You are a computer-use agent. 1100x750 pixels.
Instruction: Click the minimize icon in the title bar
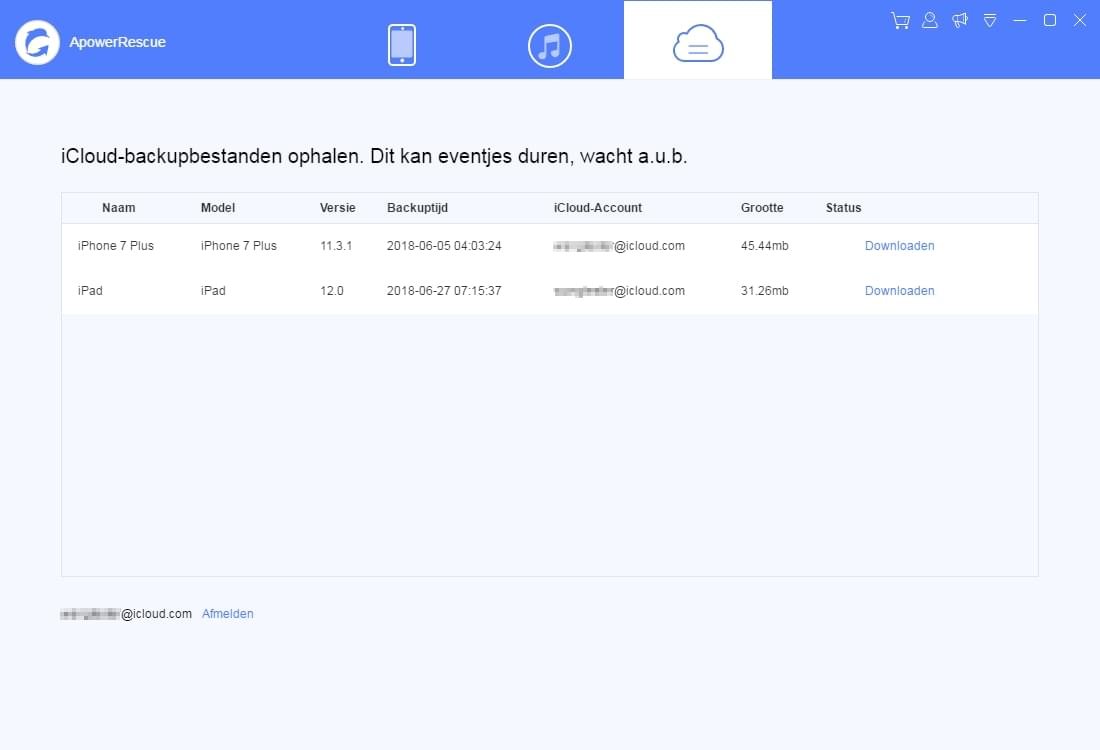1019,20
